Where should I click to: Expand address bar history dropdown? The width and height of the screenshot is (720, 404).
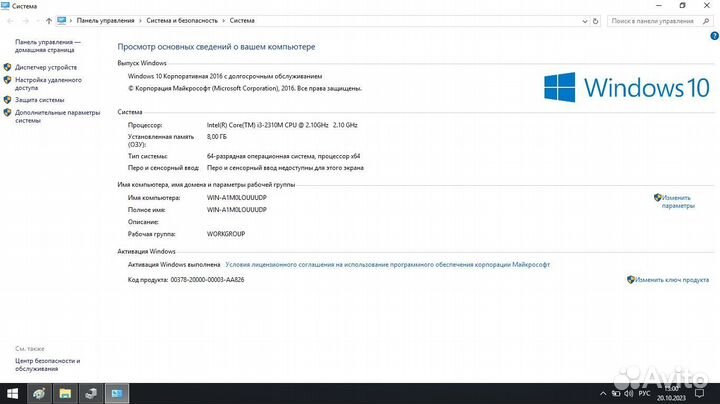click(585, 21)
